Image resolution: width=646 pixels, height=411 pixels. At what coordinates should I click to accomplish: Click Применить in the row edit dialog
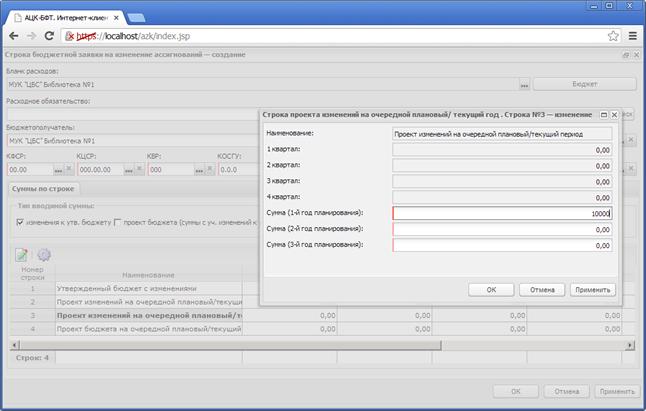593,289
